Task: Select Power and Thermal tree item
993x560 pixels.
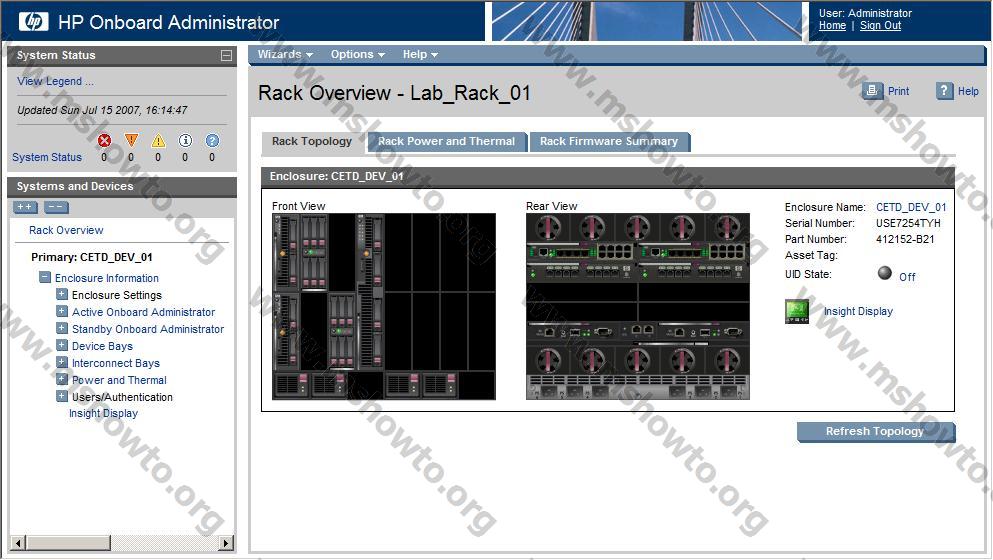Action: (x=119, y=380)
